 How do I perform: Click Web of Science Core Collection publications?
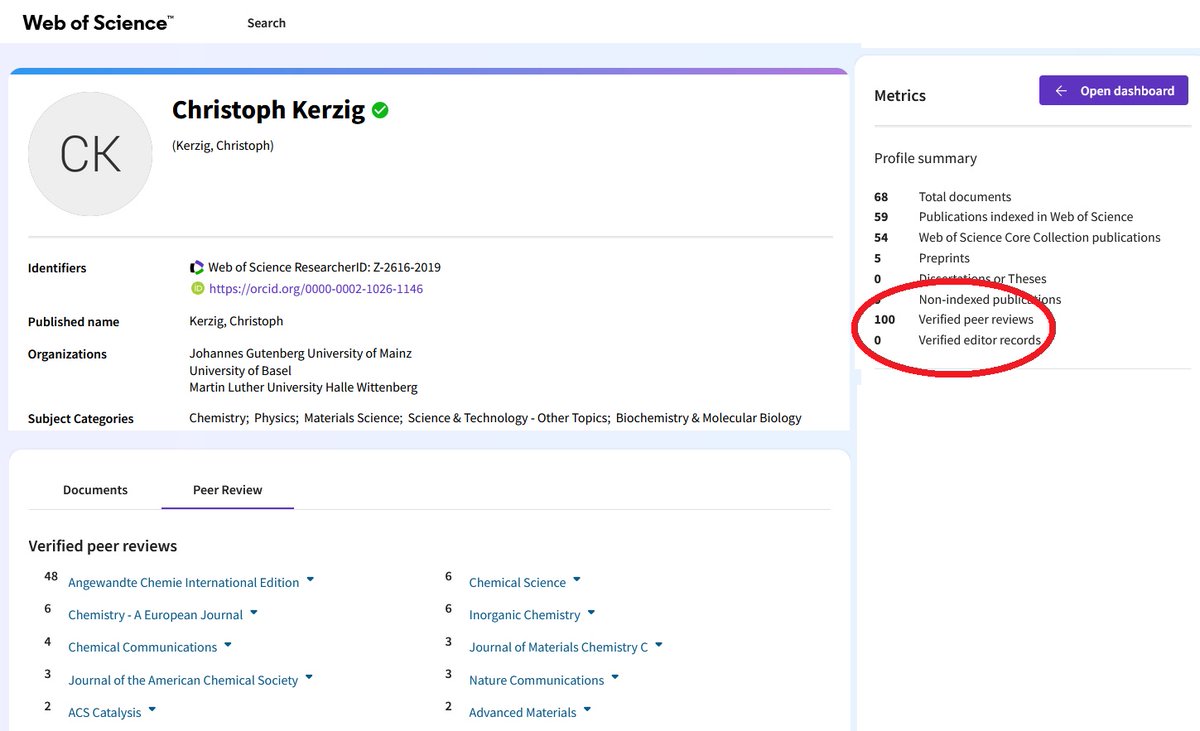(x=1040, y=238)
